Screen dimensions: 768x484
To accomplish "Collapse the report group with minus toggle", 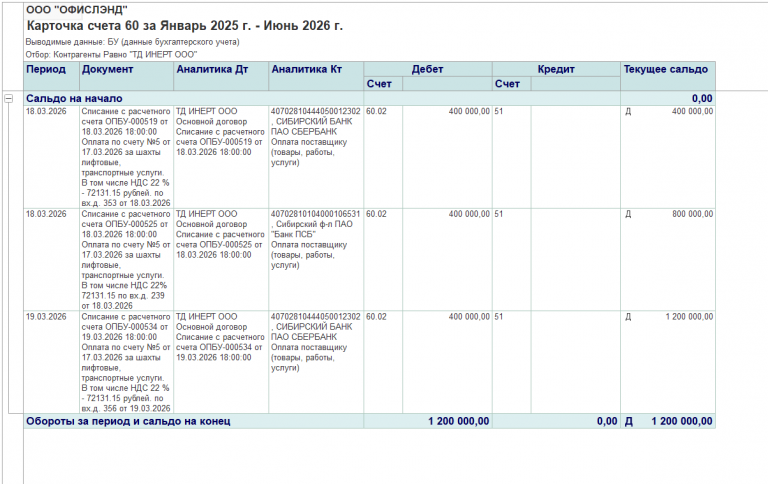I will click(x=8, y=98).
